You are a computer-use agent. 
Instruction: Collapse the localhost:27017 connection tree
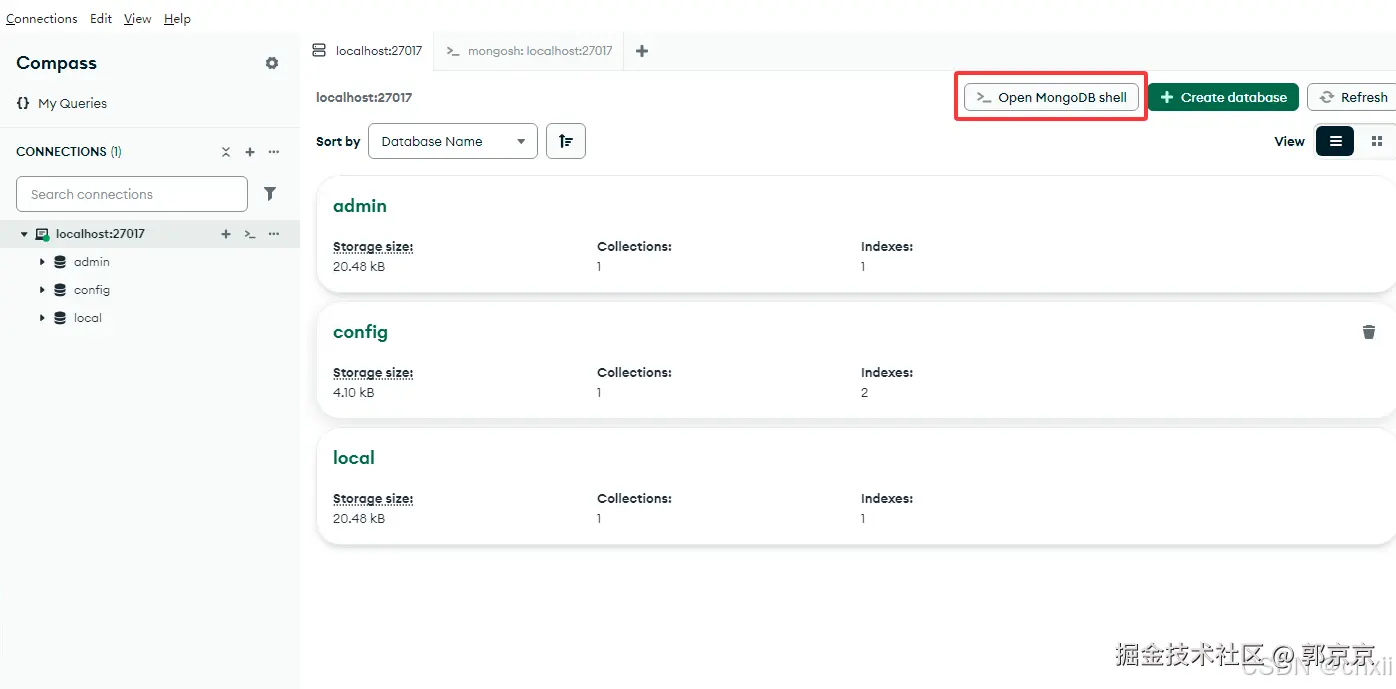coord(24,234)
